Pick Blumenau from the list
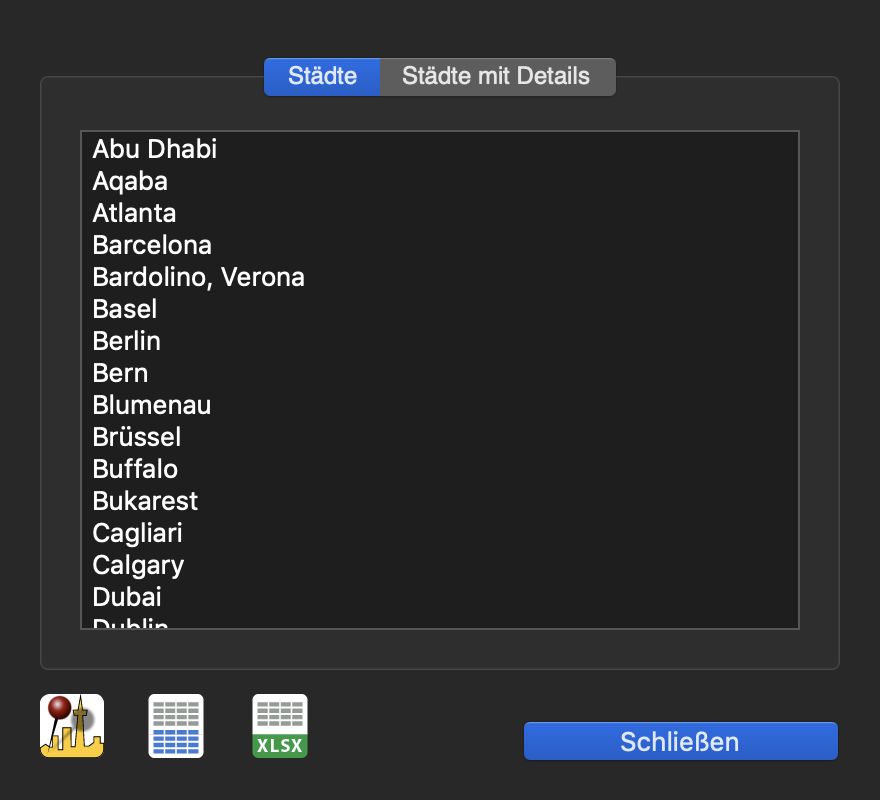 (x=440, y=405)
